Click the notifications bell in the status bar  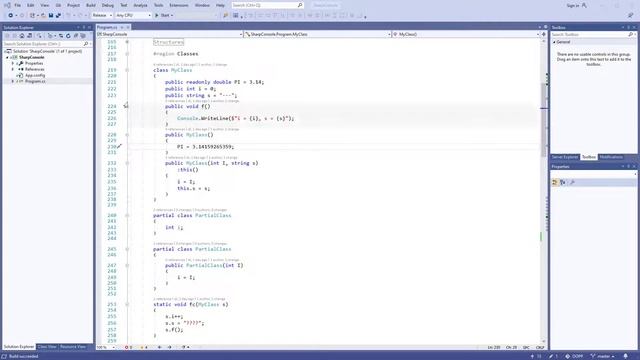[626, 356]
